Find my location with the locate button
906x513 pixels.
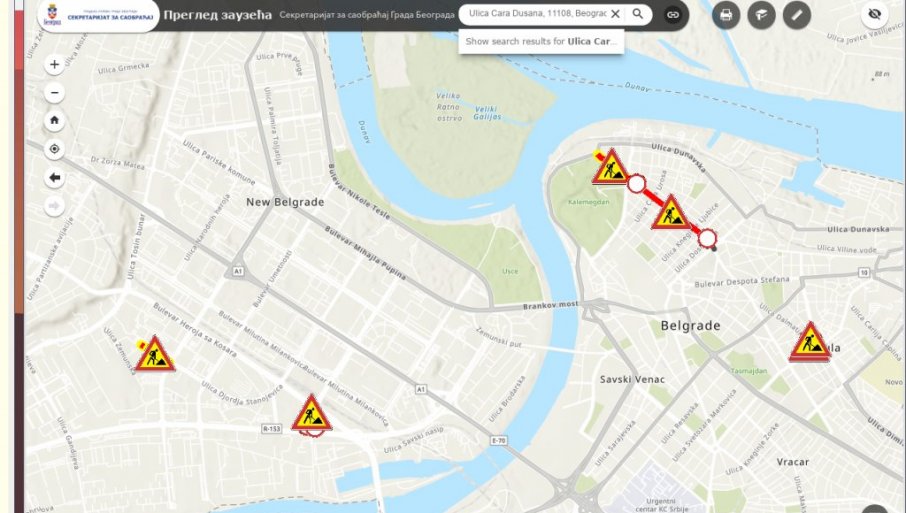coord(54,149)
